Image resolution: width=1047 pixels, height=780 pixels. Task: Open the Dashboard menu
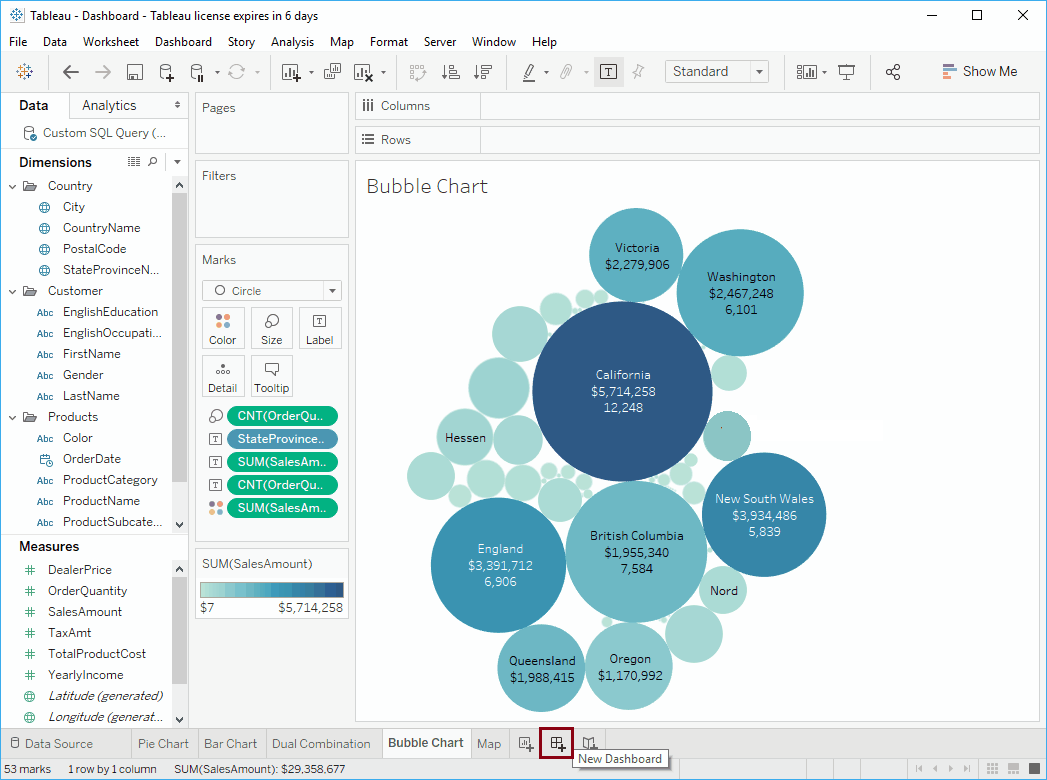pos(183,42)
